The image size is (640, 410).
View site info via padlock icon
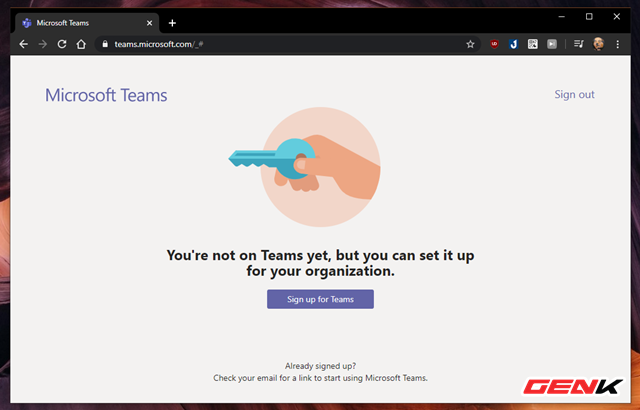point(103,44)
